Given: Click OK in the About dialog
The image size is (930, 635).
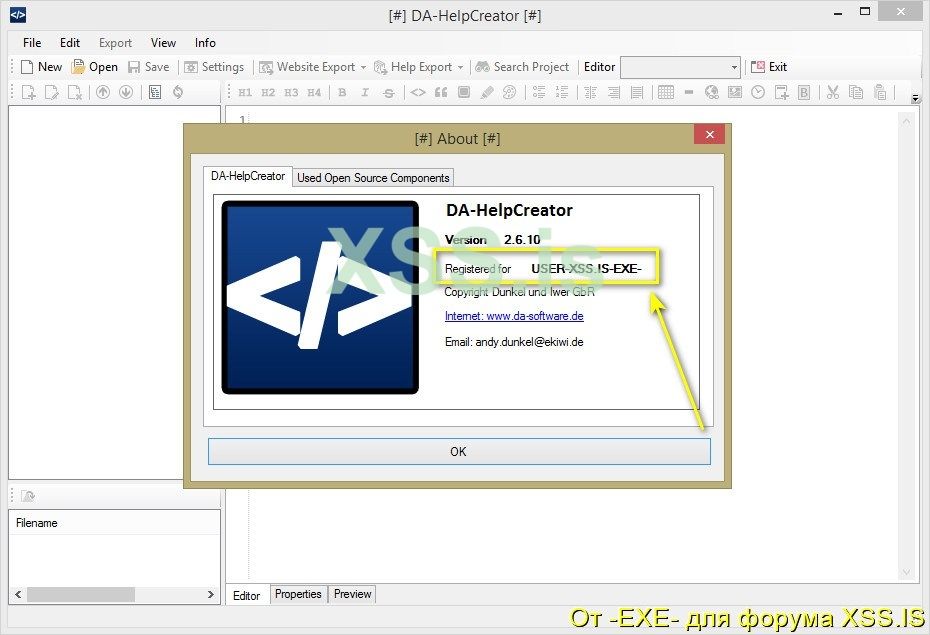Looking at the screenshot, I should click(459, 452).
